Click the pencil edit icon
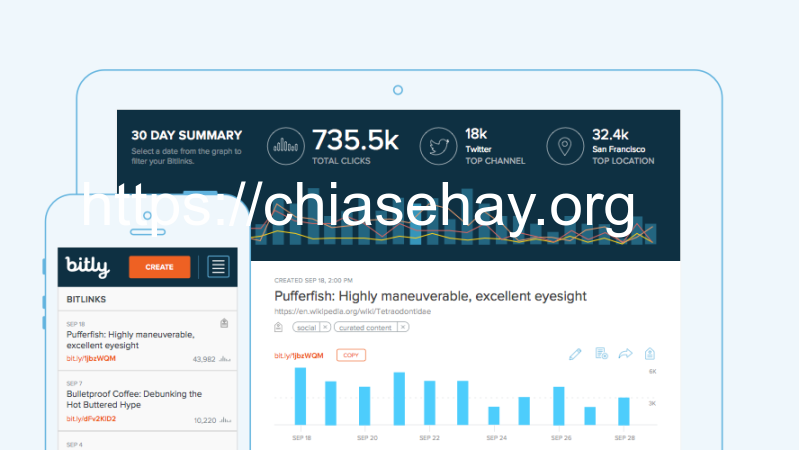This screenshot has width=799, height=450. click(x=575, y=354)
